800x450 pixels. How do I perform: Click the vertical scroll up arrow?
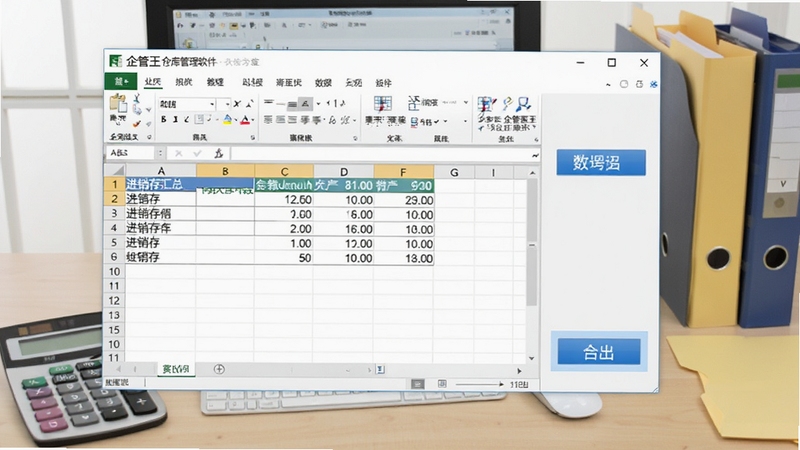tap(532, 173)
